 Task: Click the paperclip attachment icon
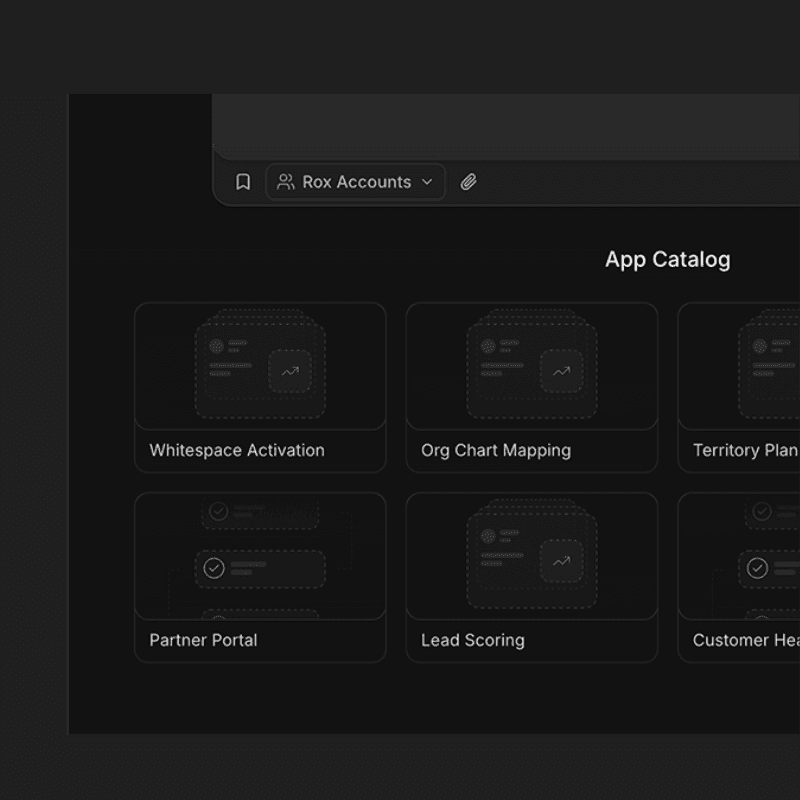468,182
